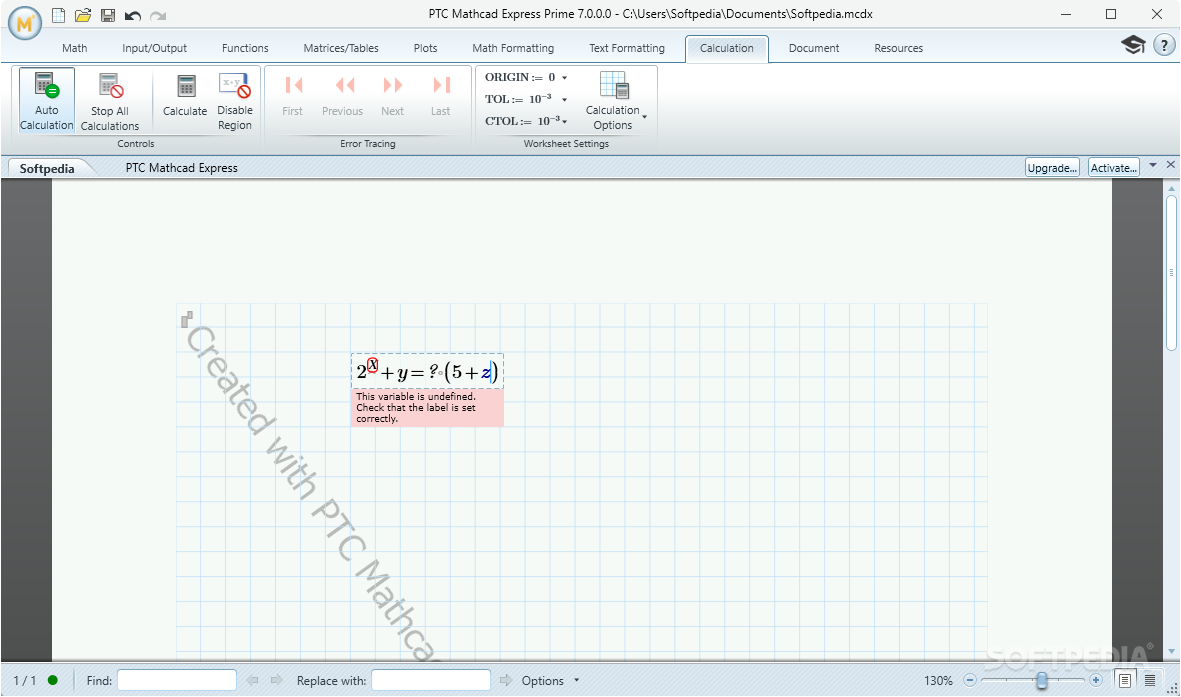Zoom in with plus button
Viewport: 1181px width, 697px height.
coord(1096,680)
